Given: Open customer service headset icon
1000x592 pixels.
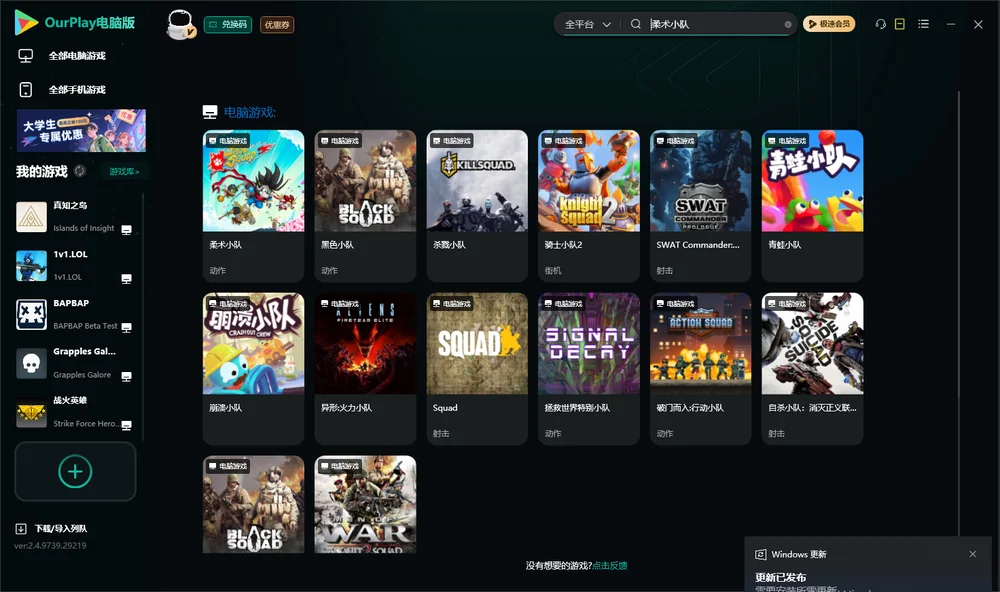Looking at the screenshot, I should point(881,24).
